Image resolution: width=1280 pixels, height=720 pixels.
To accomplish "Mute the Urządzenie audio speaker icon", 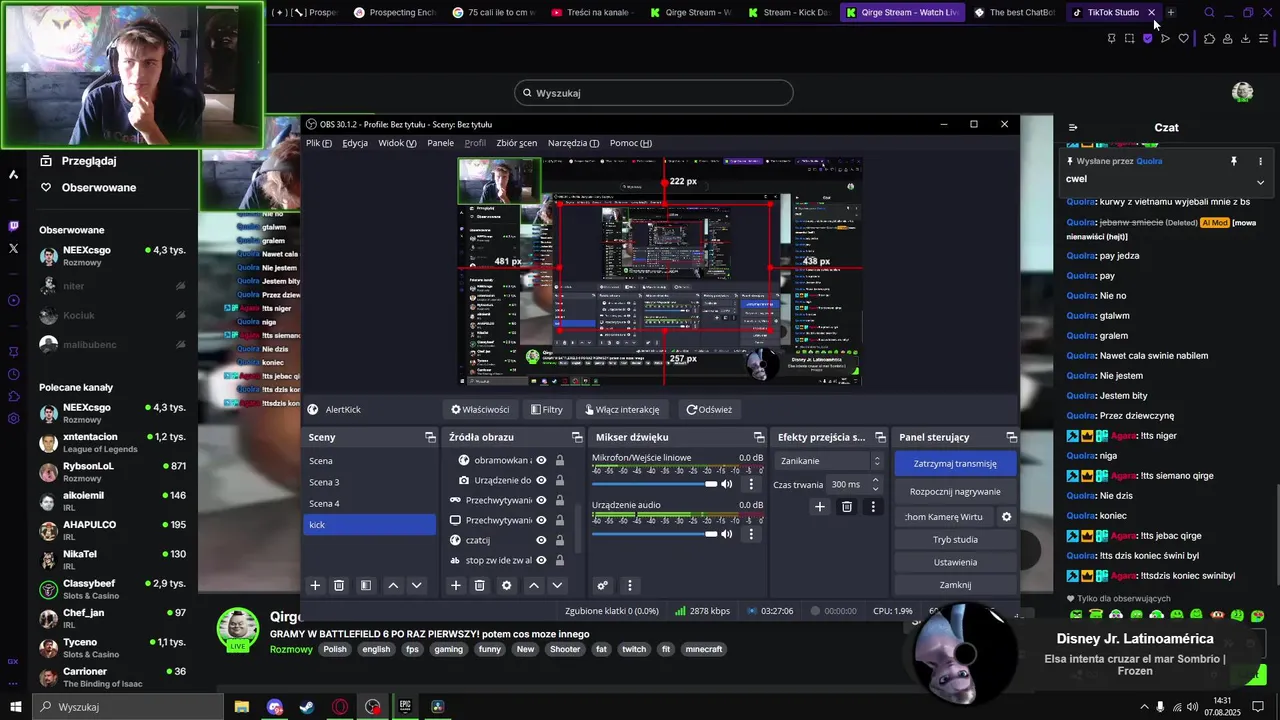I will 727,534.
